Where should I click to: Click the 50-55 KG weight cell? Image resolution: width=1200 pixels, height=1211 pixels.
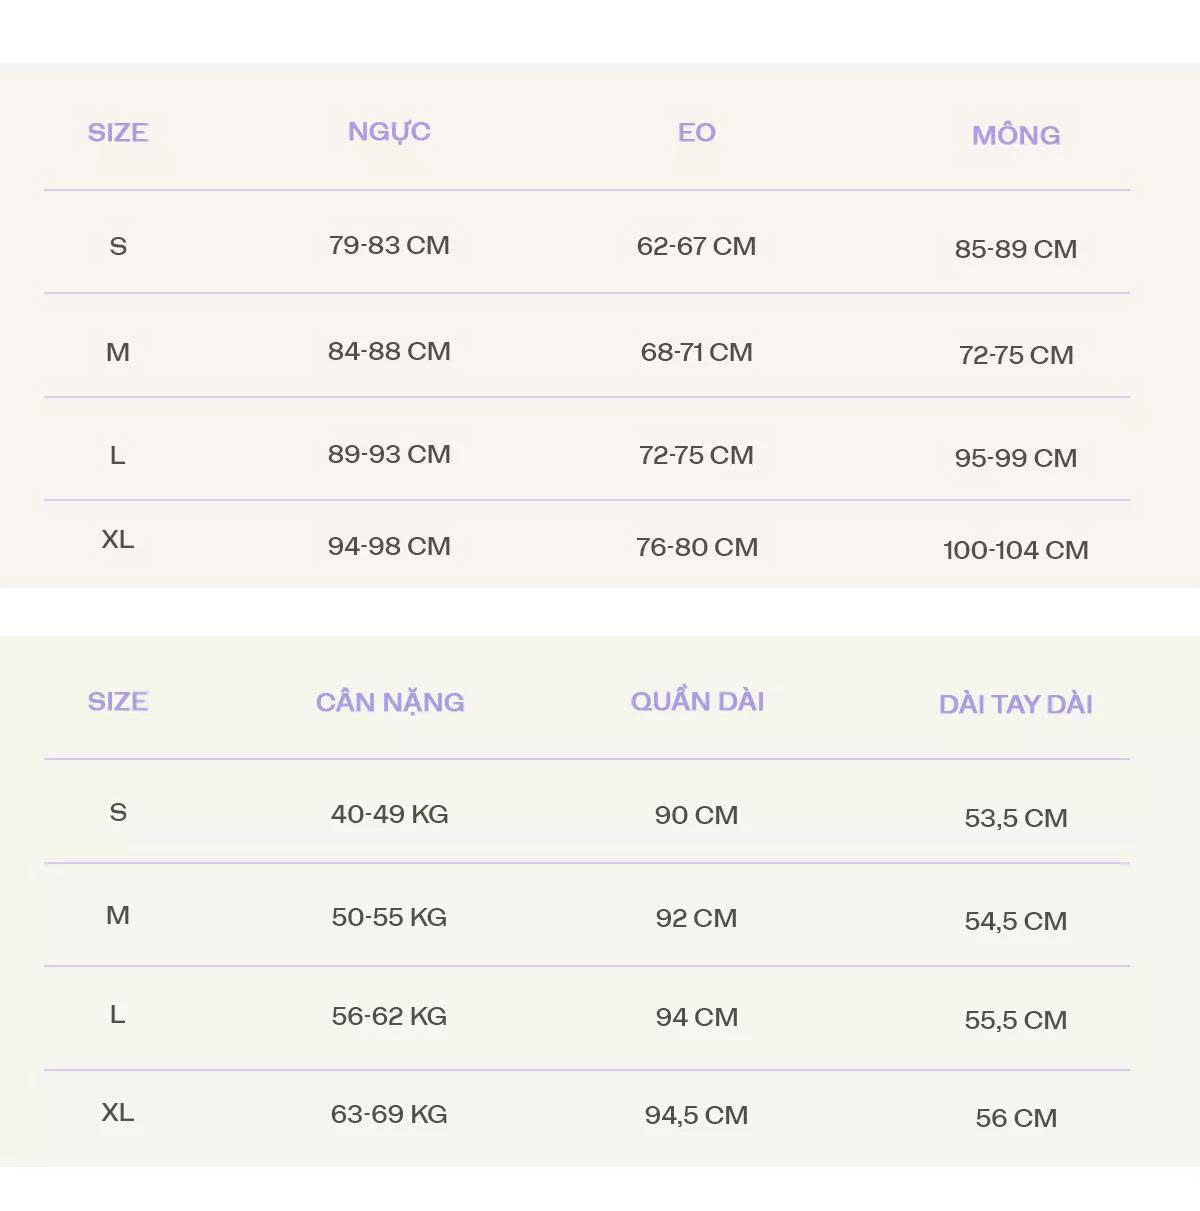click(x=389, y=918)
